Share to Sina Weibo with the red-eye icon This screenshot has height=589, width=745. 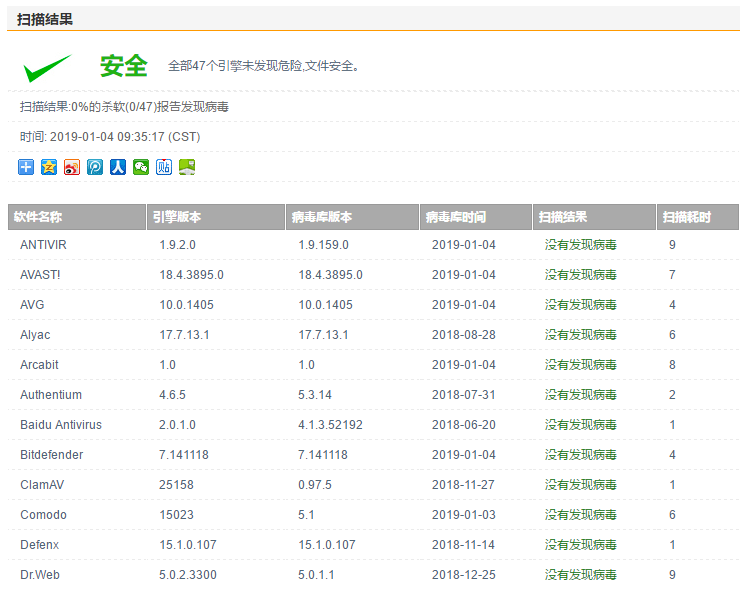click(x=72, y=167)
